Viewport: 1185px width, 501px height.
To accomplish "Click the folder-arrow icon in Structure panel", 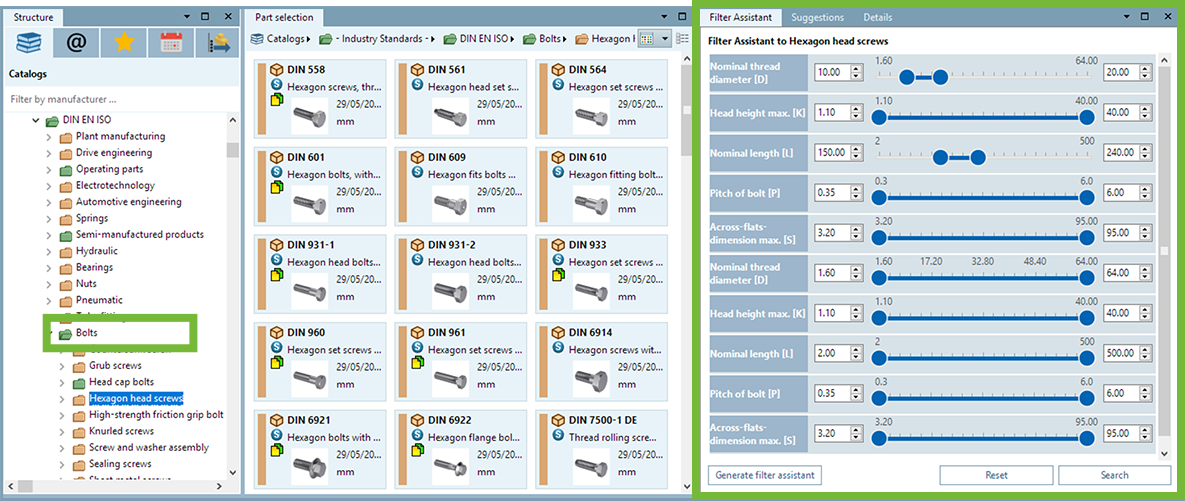I will (x=218, y=43).
